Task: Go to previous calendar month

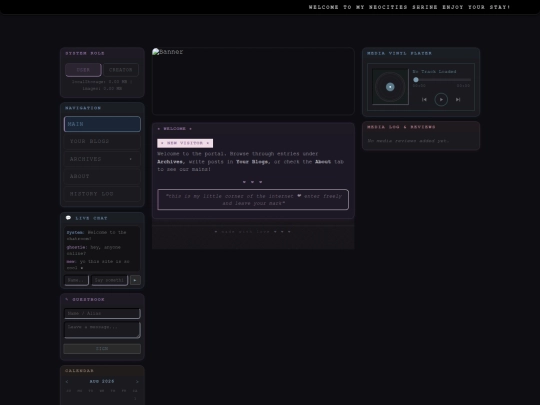Action: pos(67,382)
